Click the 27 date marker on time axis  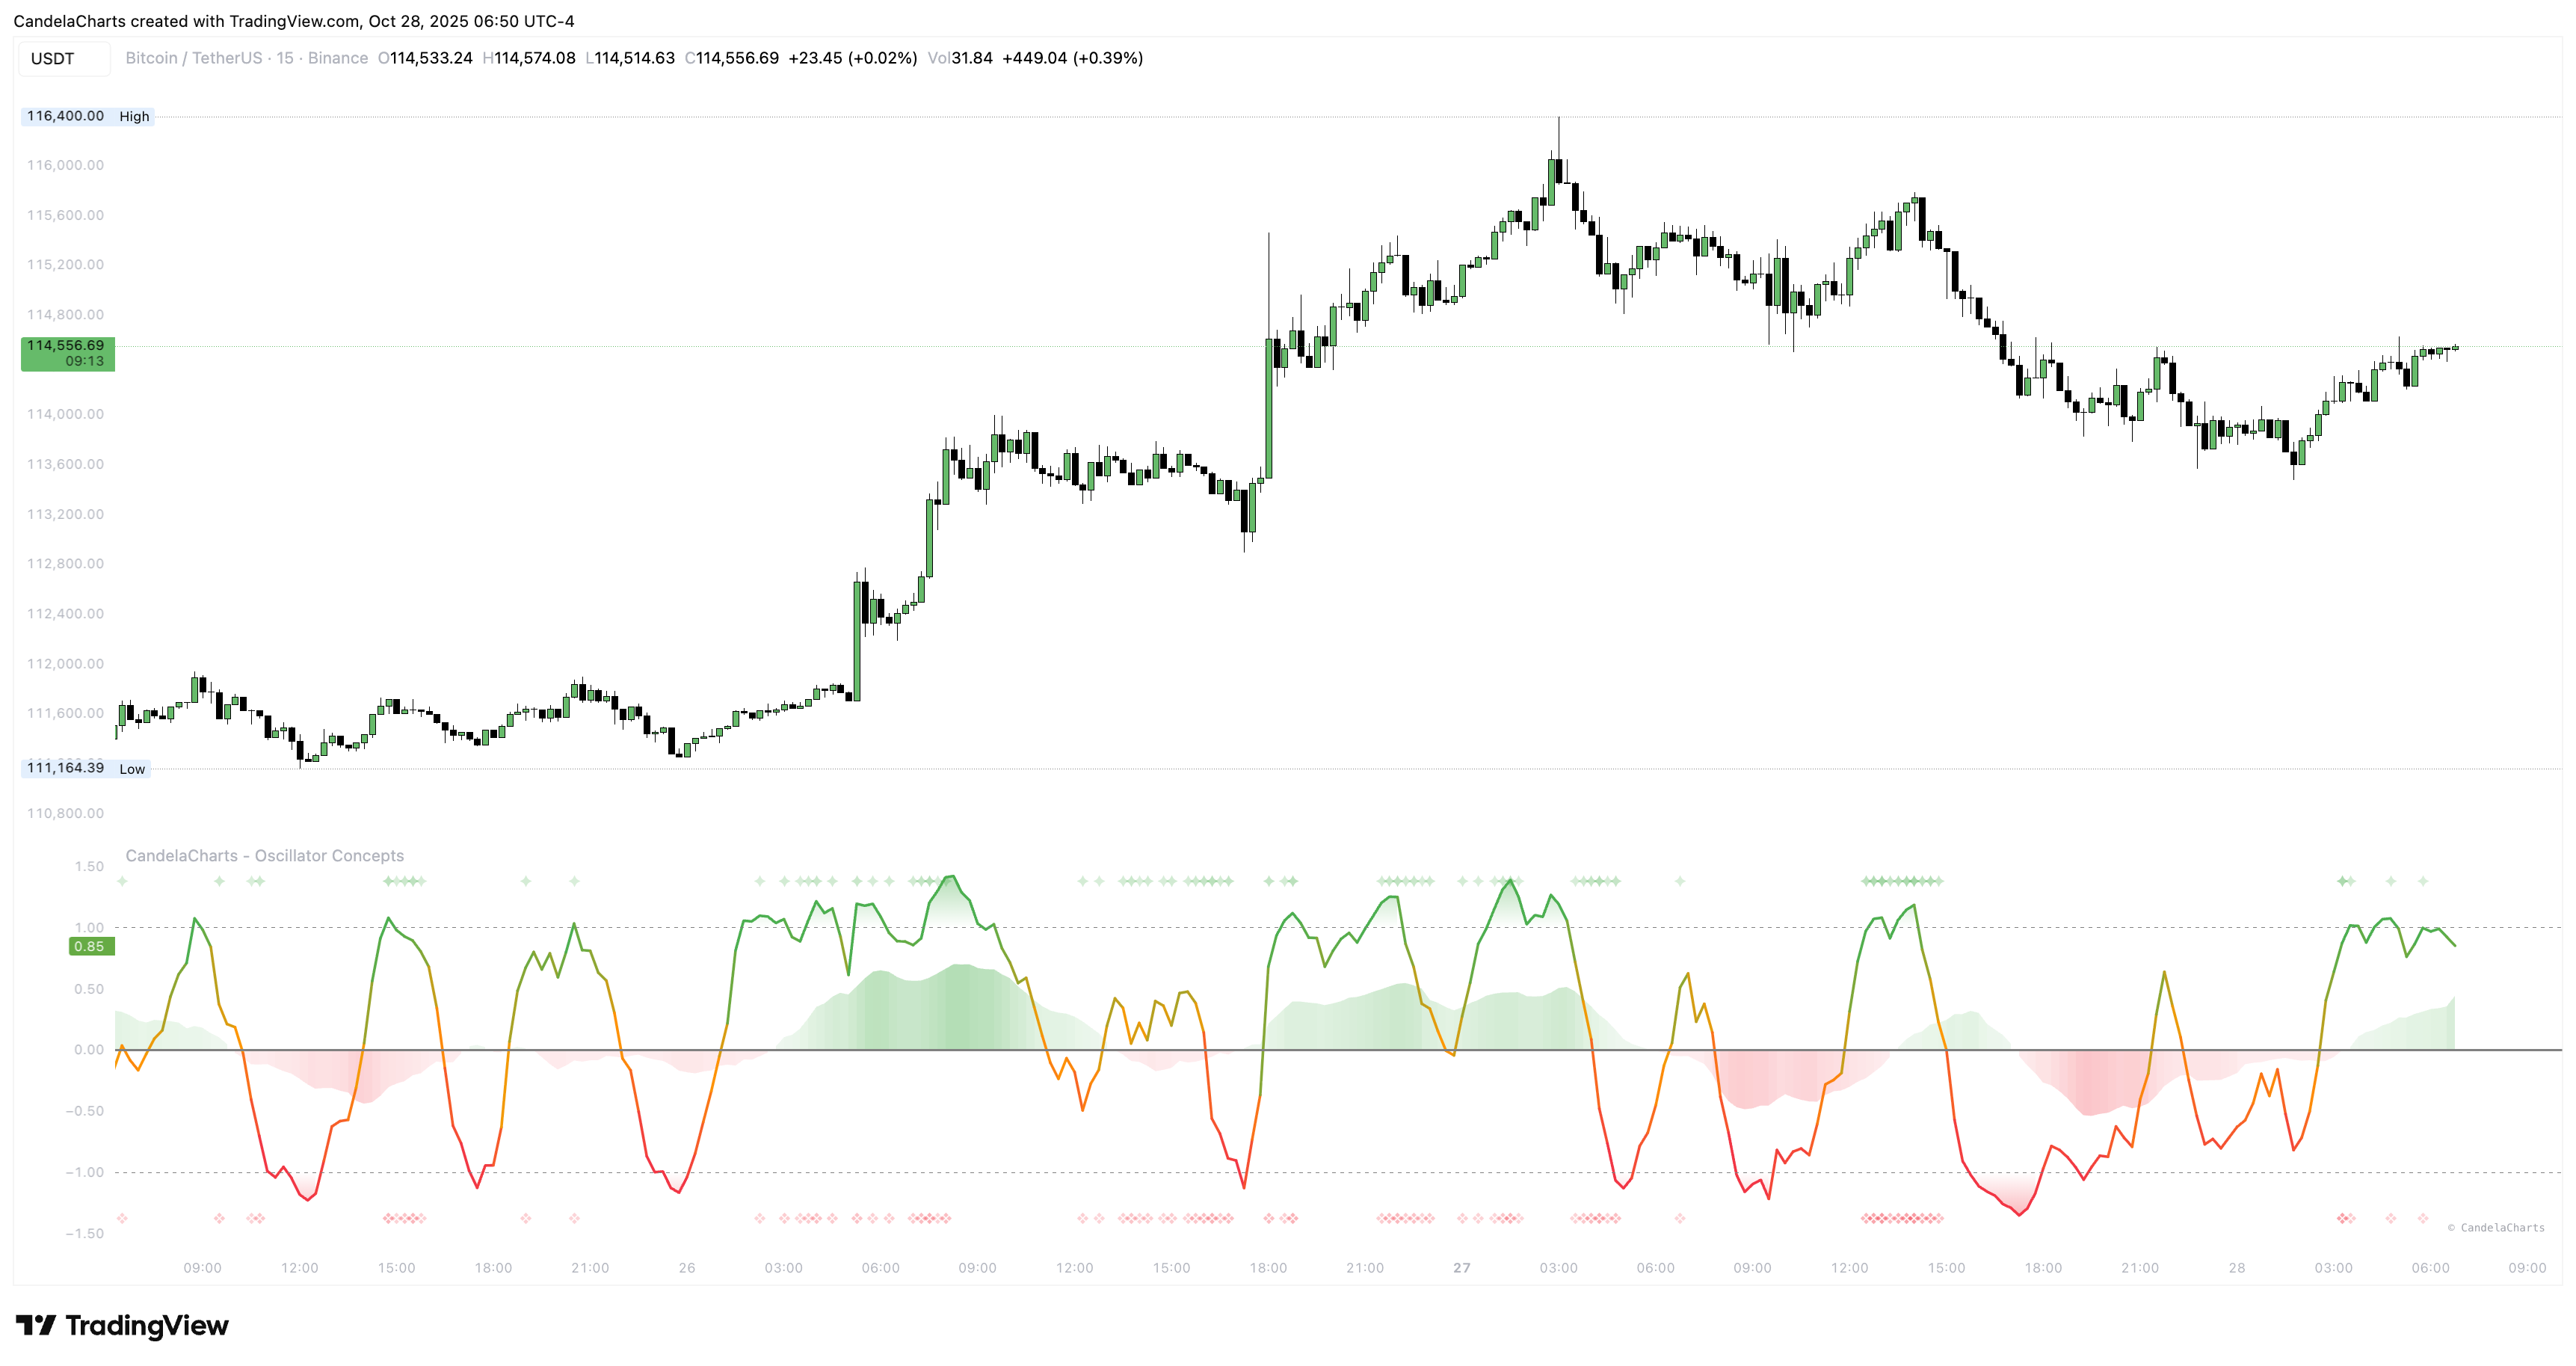1462,1268
